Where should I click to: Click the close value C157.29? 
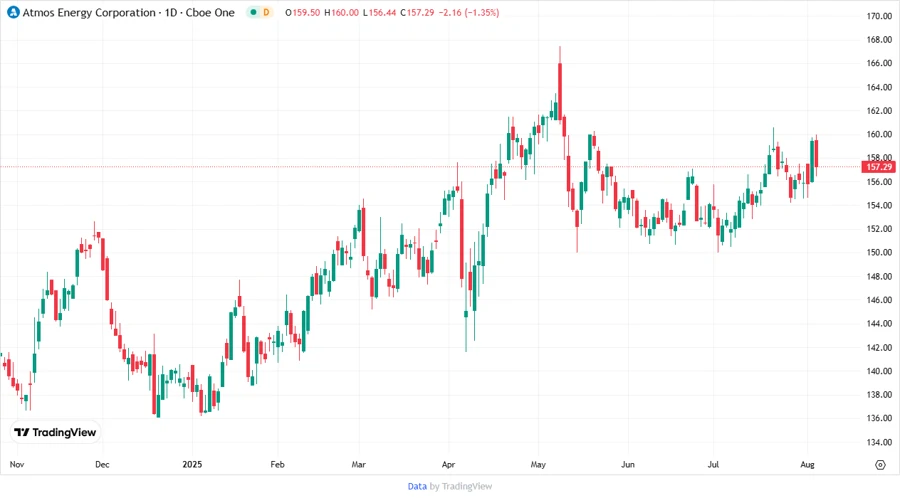[x=417, y=12]
